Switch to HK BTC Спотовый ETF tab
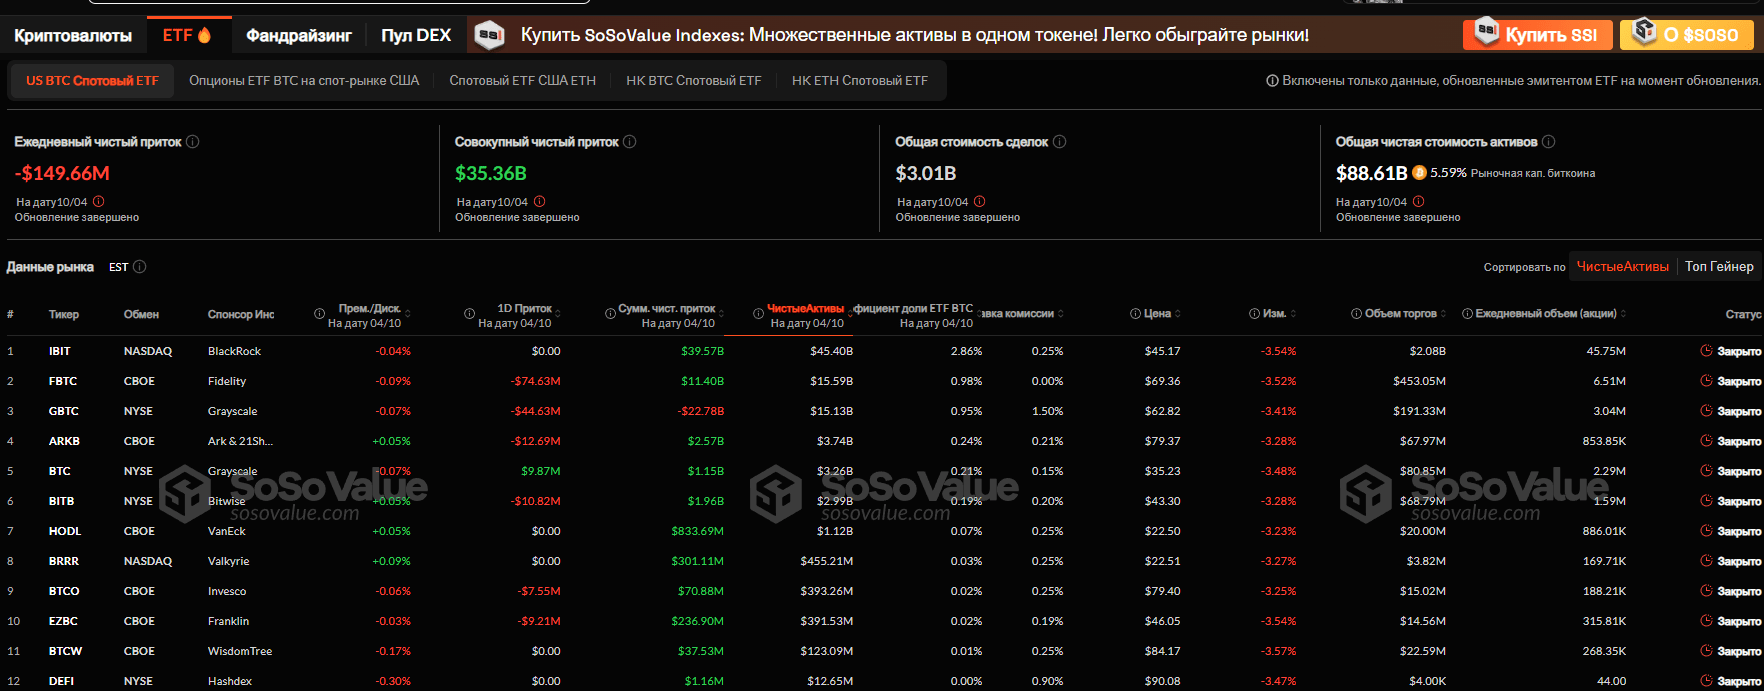 (x=694, y=81)
